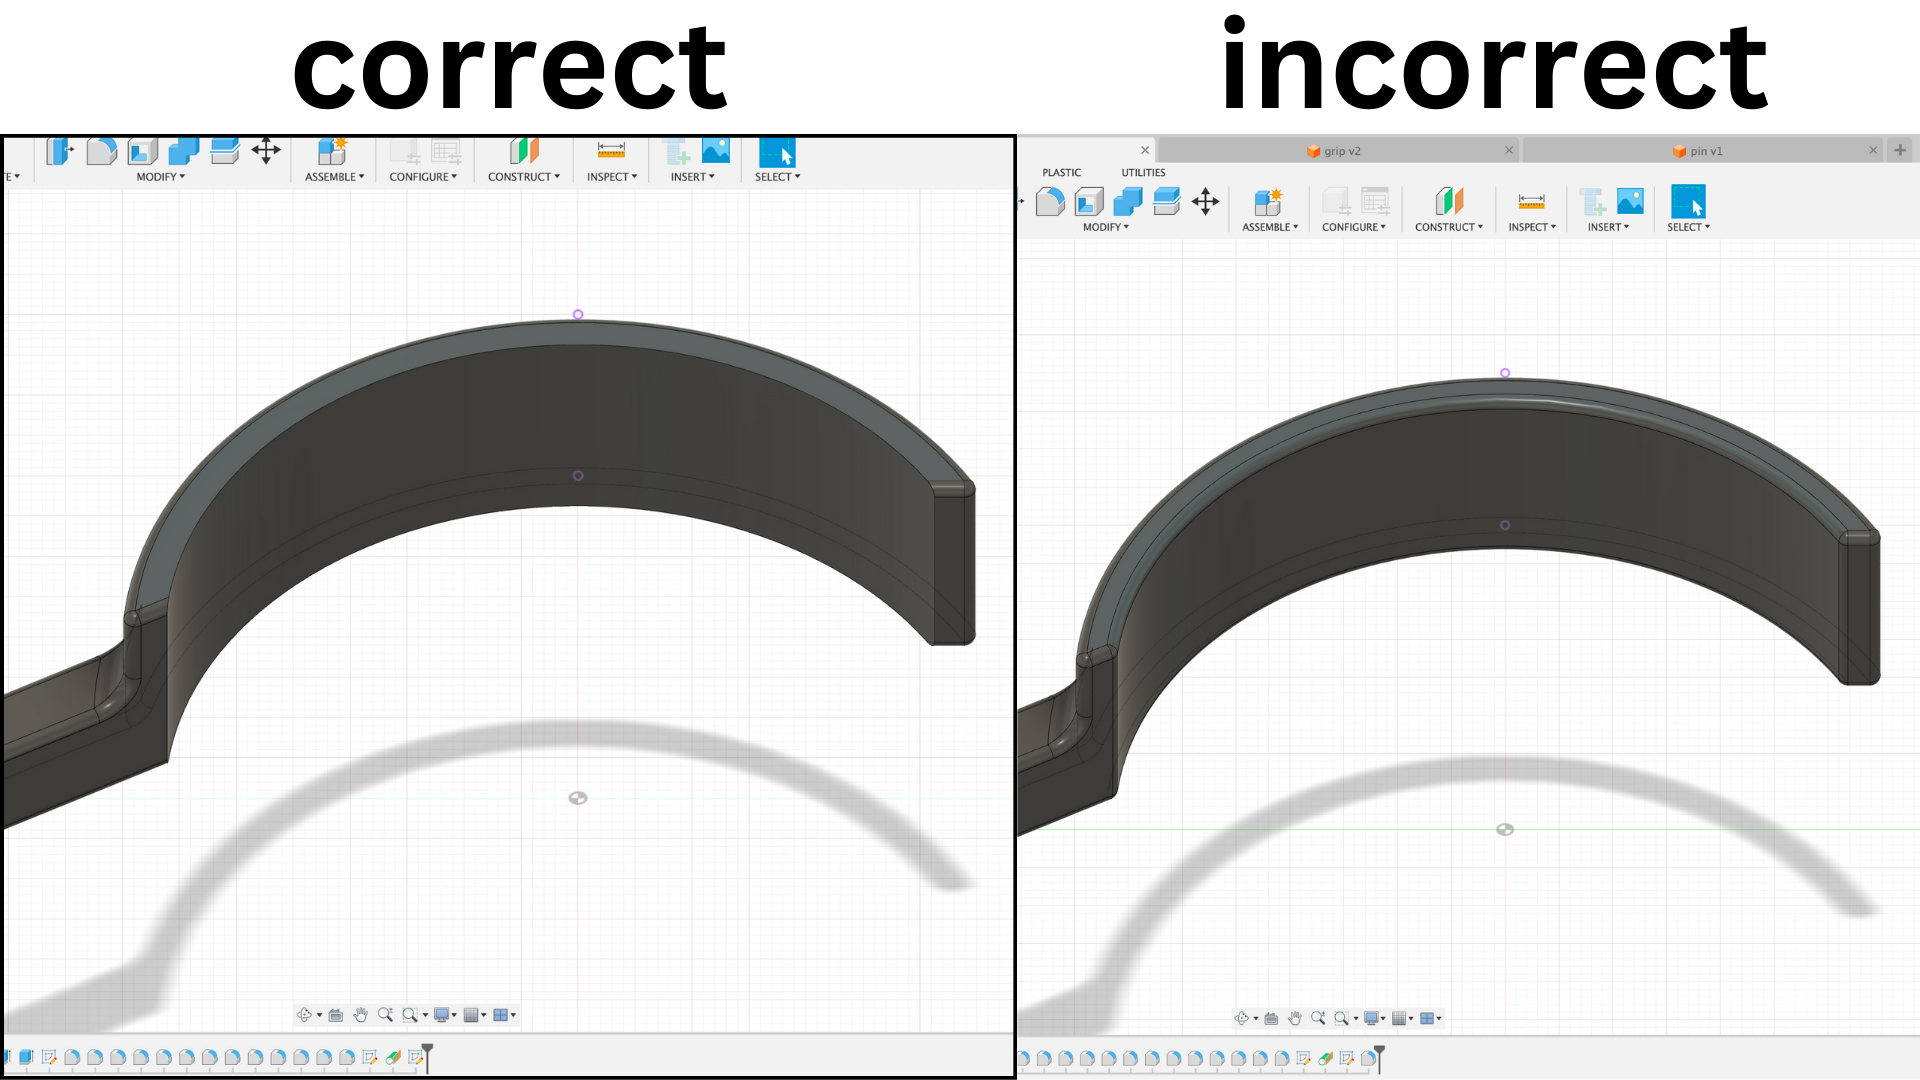The image size is (1920, 1080).
Task: Switch to the pin v1 tab
Action: tap(1701, 149)
